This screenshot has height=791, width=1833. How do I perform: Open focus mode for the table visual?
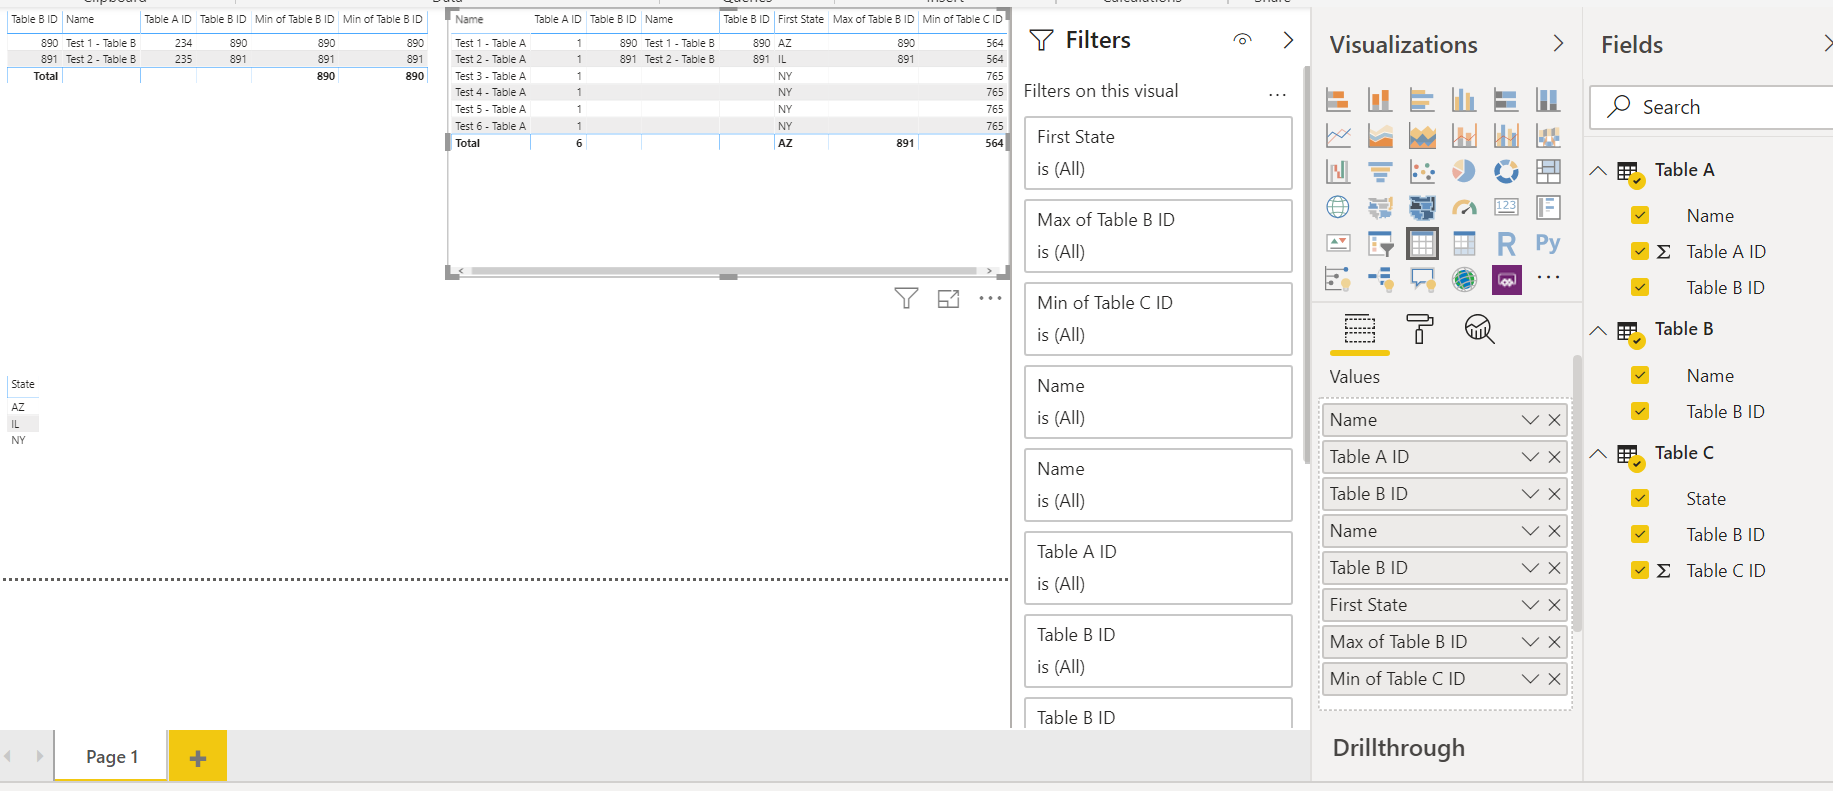point(948,298)
